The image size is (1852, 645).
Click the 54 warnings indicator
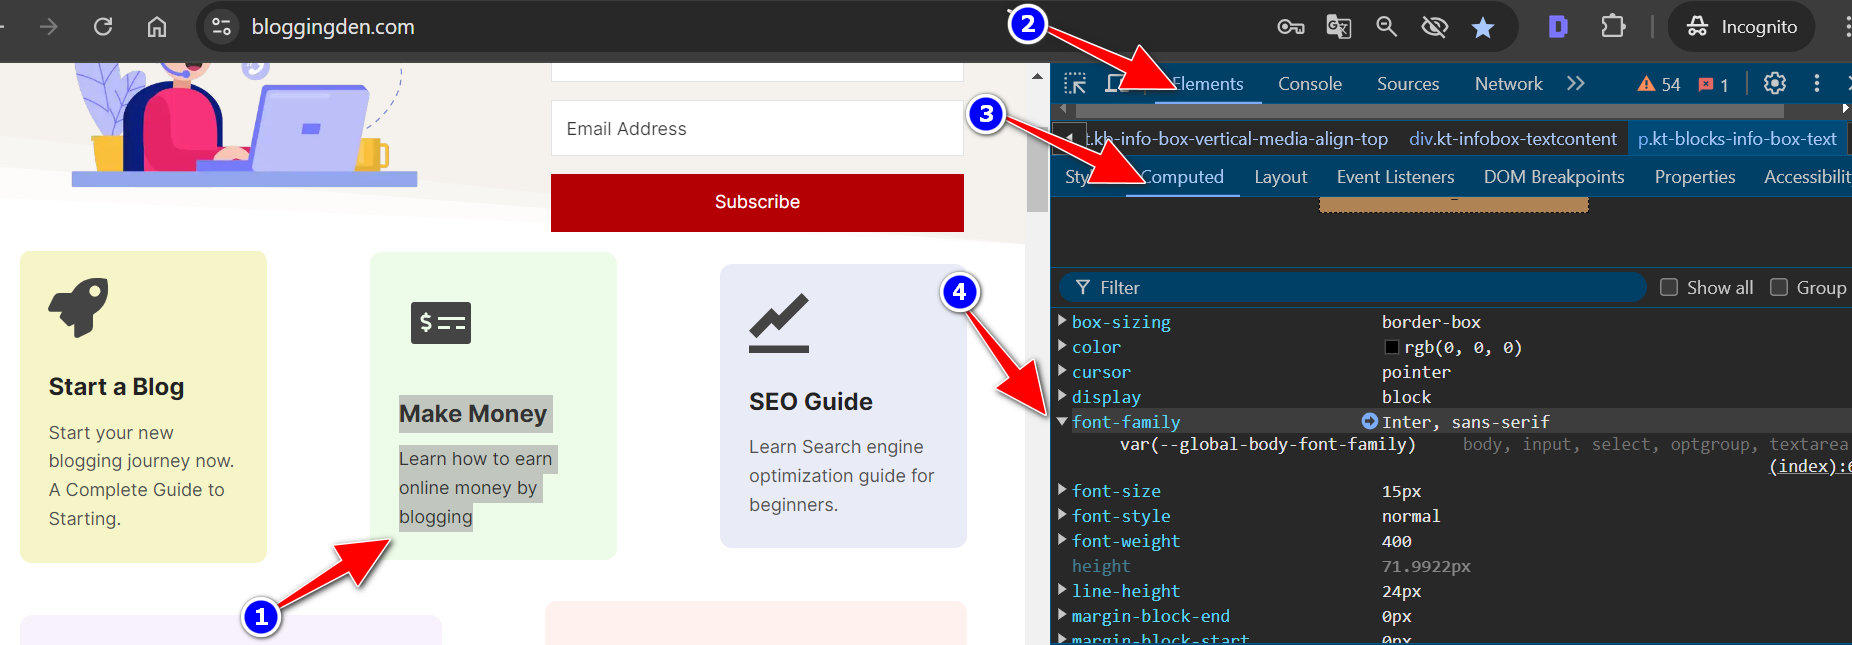pyautogui.click(x=1659, y=85)
